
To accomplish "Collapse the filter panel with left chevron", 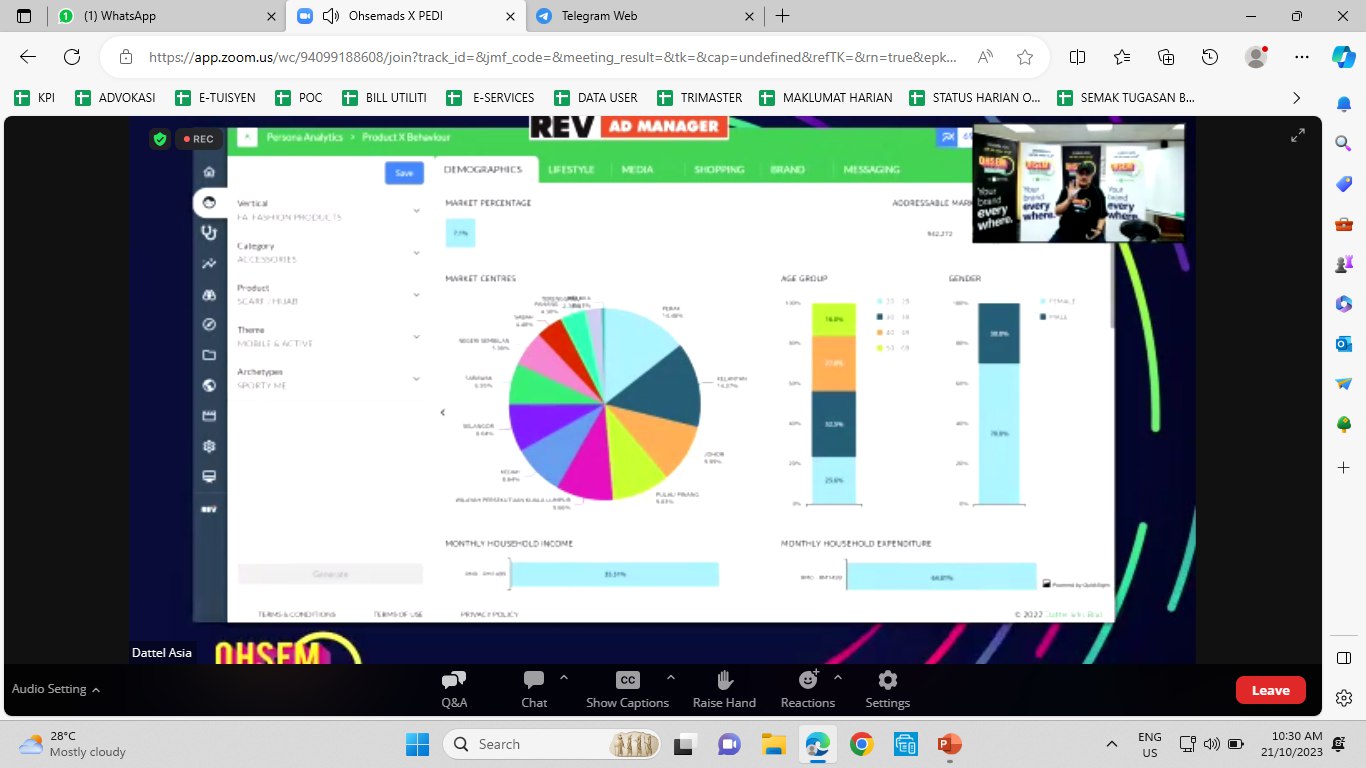I will 442,412.
